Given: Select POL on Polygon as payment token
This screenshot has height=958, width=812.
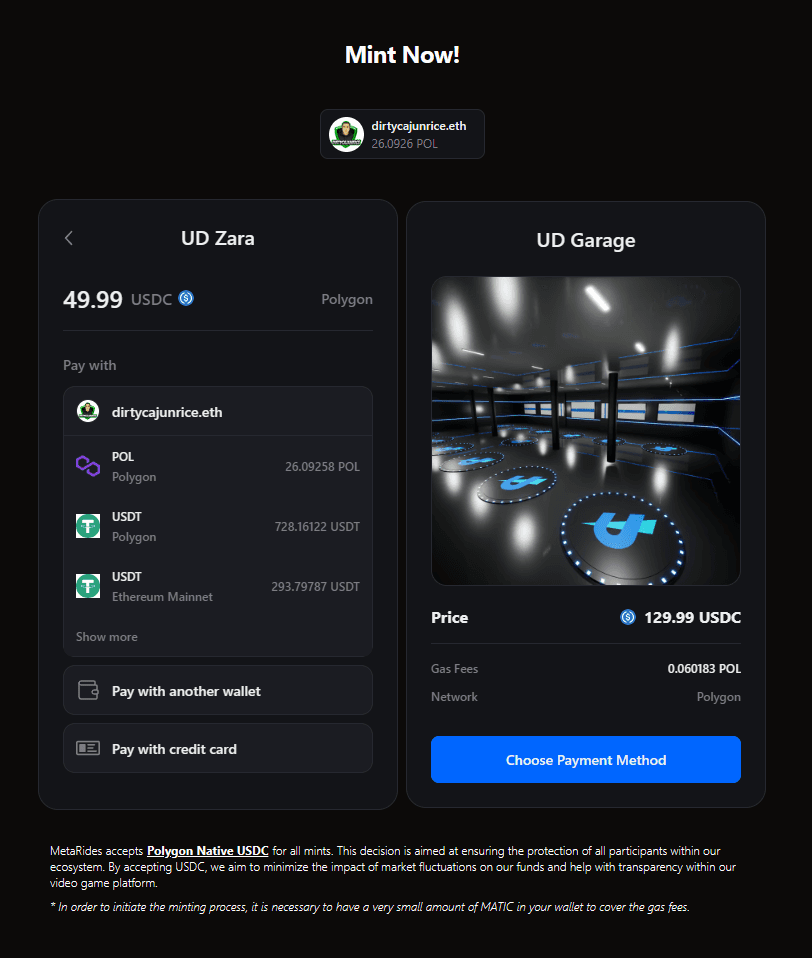Looking at the screenshot, I should pos(217,466).
